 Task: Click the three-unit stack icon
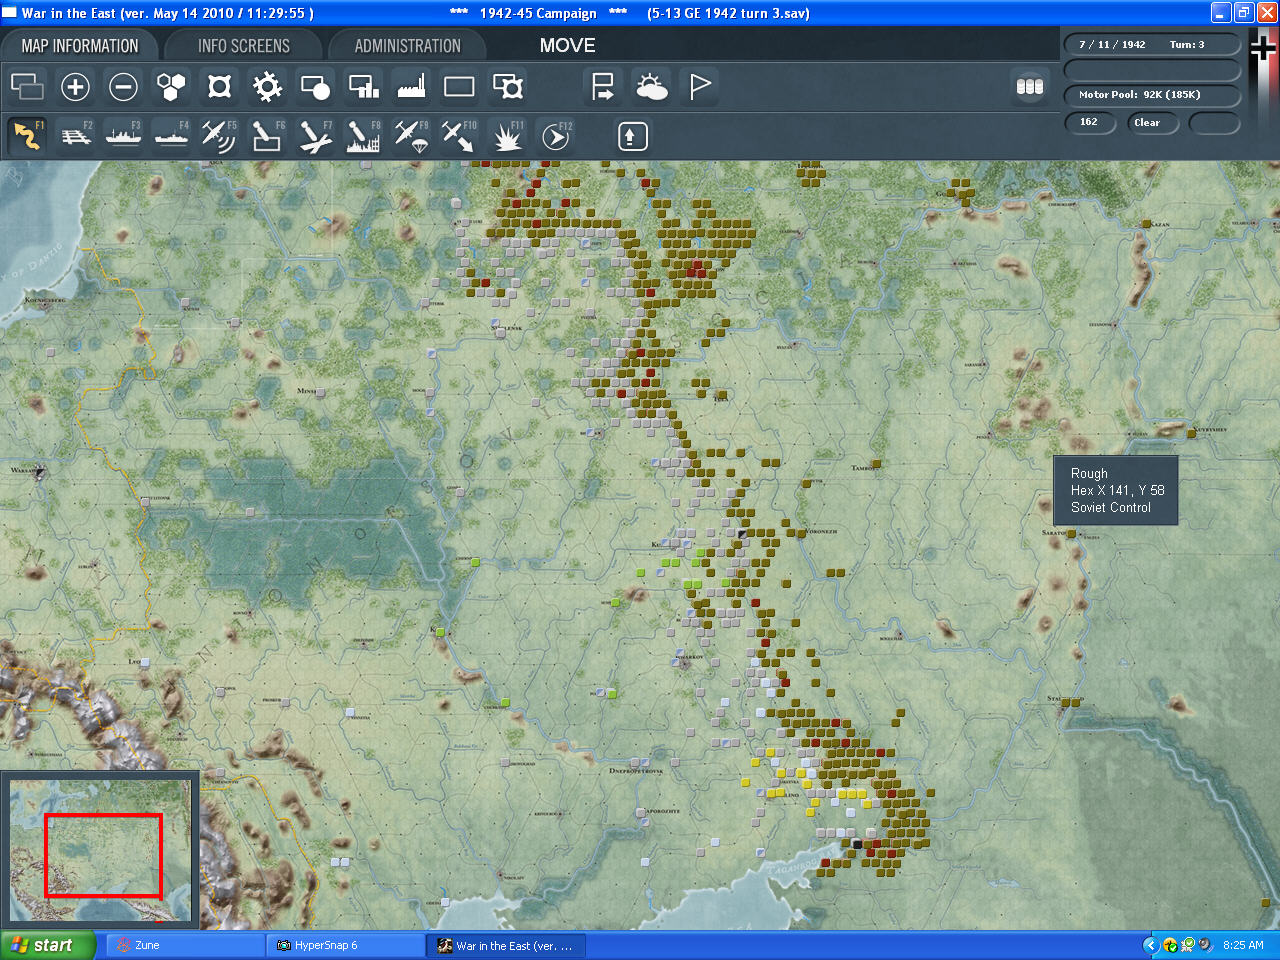(1030, 87)
